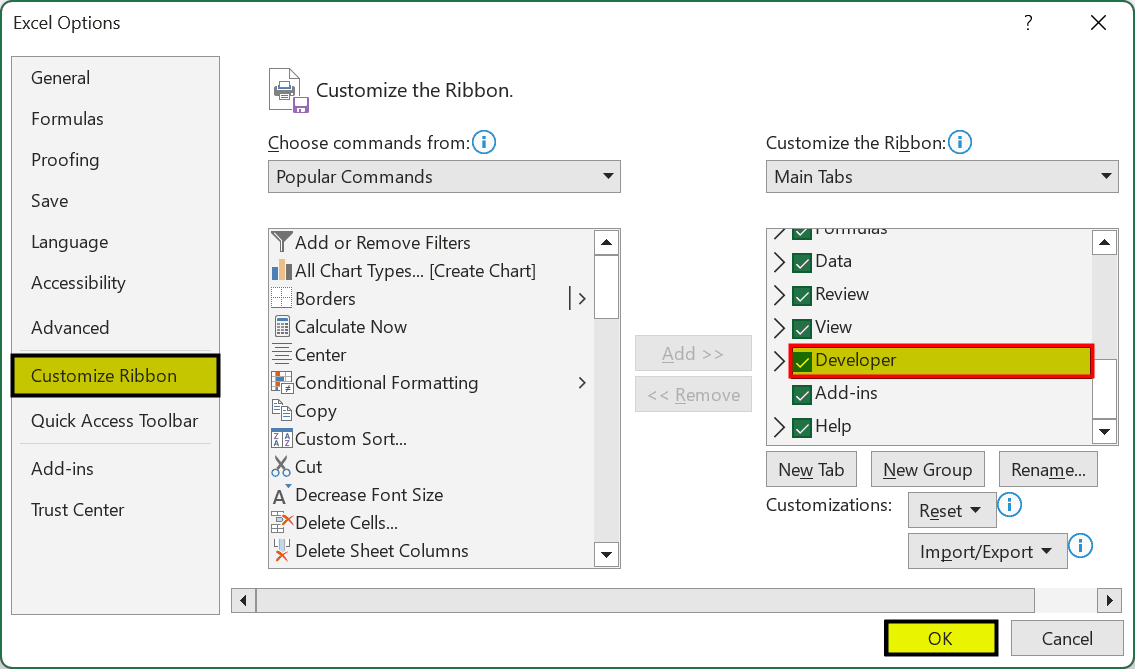Toggle the Developer tab checkbox

point(801,361)
